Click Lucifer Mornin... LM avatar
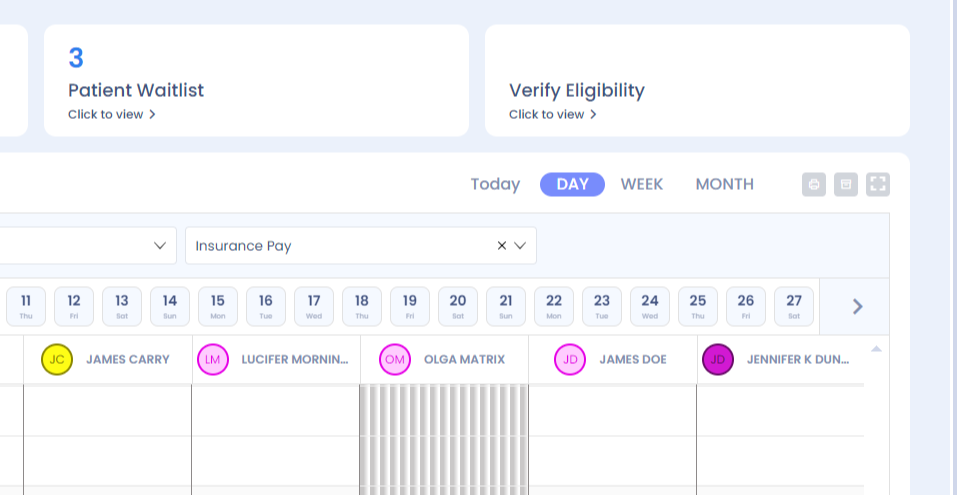Viewport: 960px width, 495px height. [212, 360]
